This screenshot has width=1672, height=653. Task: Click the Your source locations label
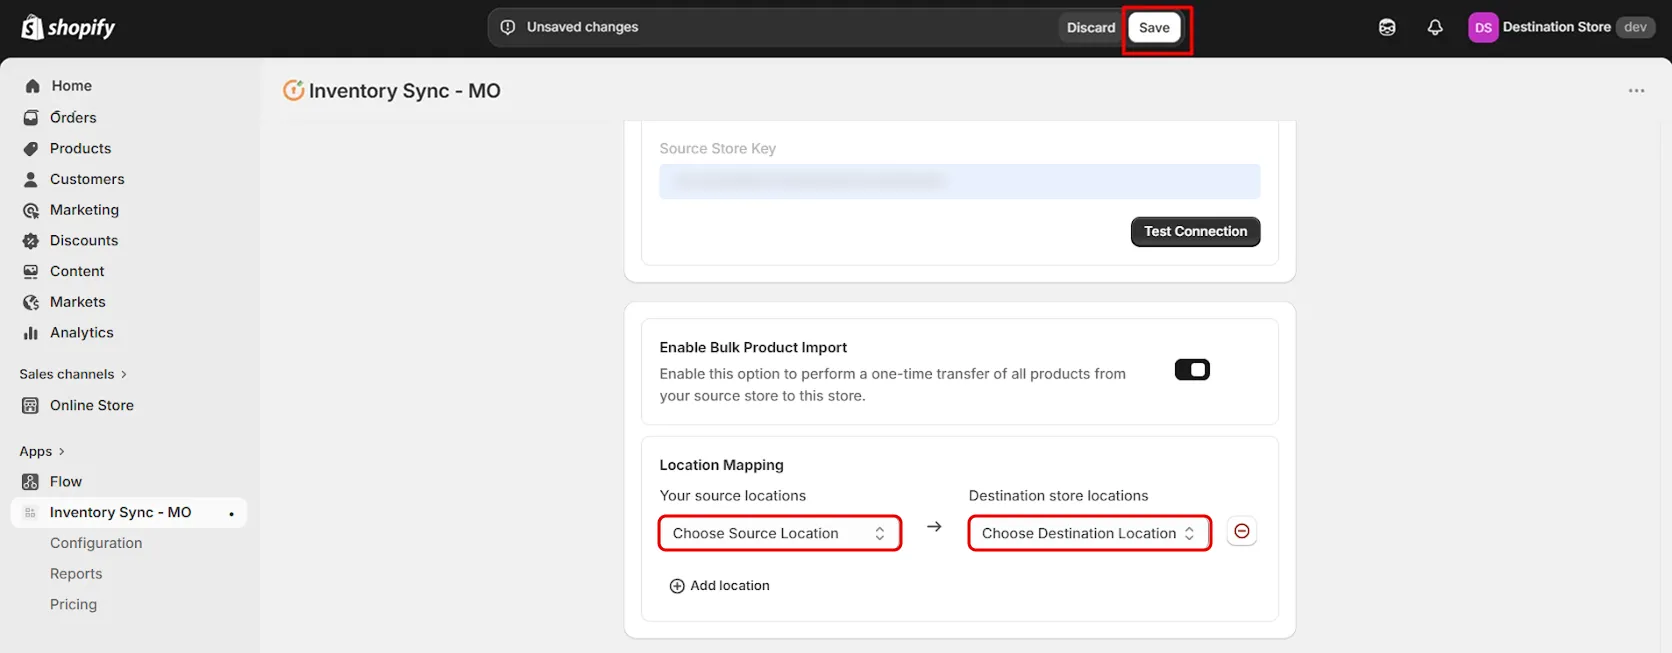tap(732, 496)
